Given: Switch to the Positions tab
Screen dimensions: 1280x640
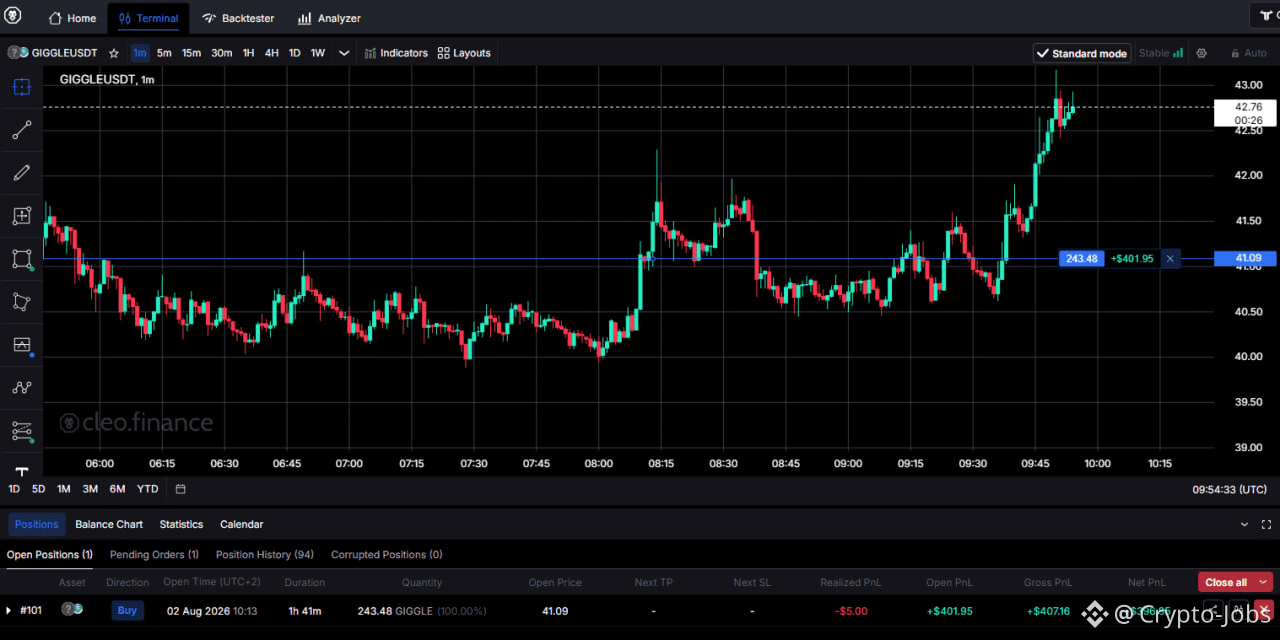Looking at the screenshot, I should click(x=36, y=524).
